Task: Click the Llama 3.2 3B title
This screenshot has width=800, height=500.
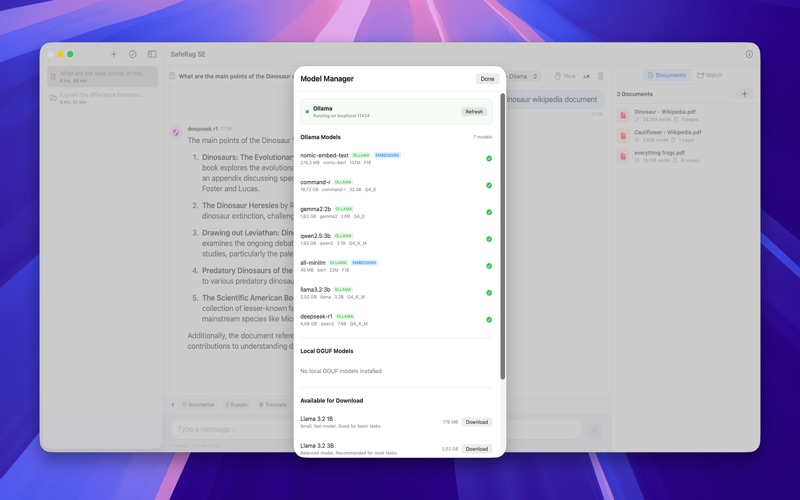Action: 317,445
